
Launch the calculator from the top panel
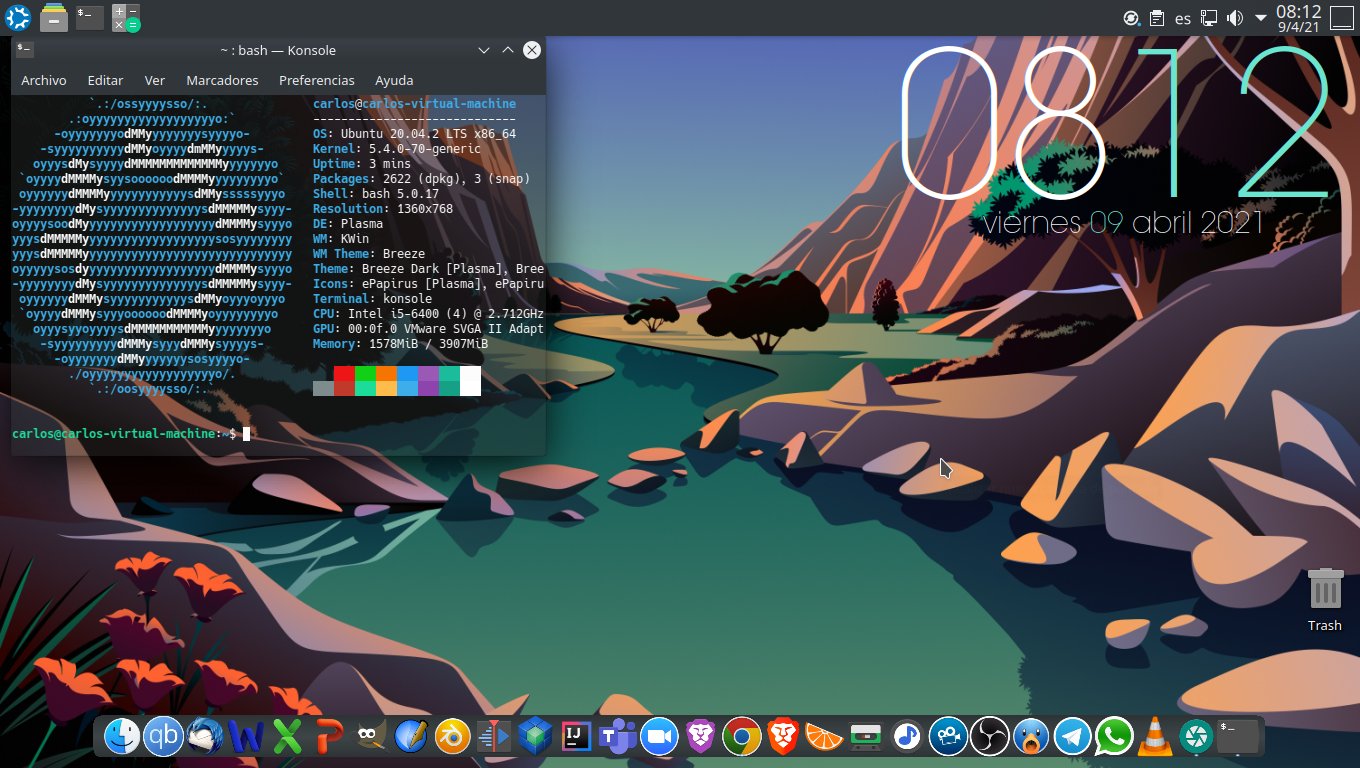tap(126, 17)
